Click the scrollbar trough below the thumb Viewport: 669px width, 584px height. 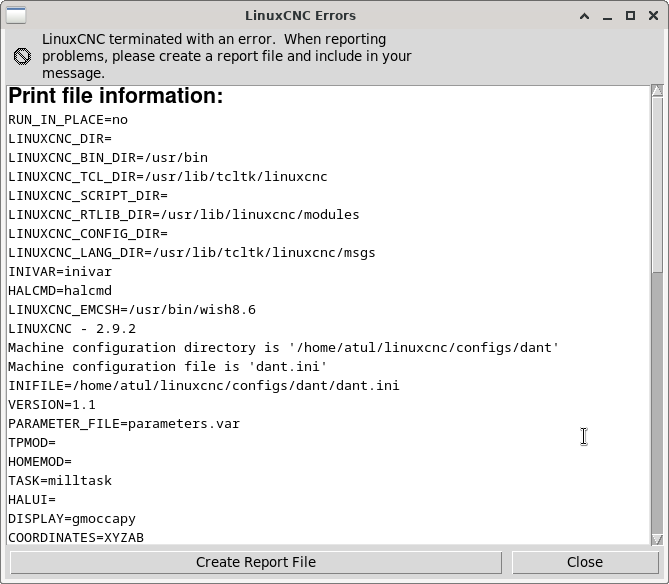coord(657,403)
